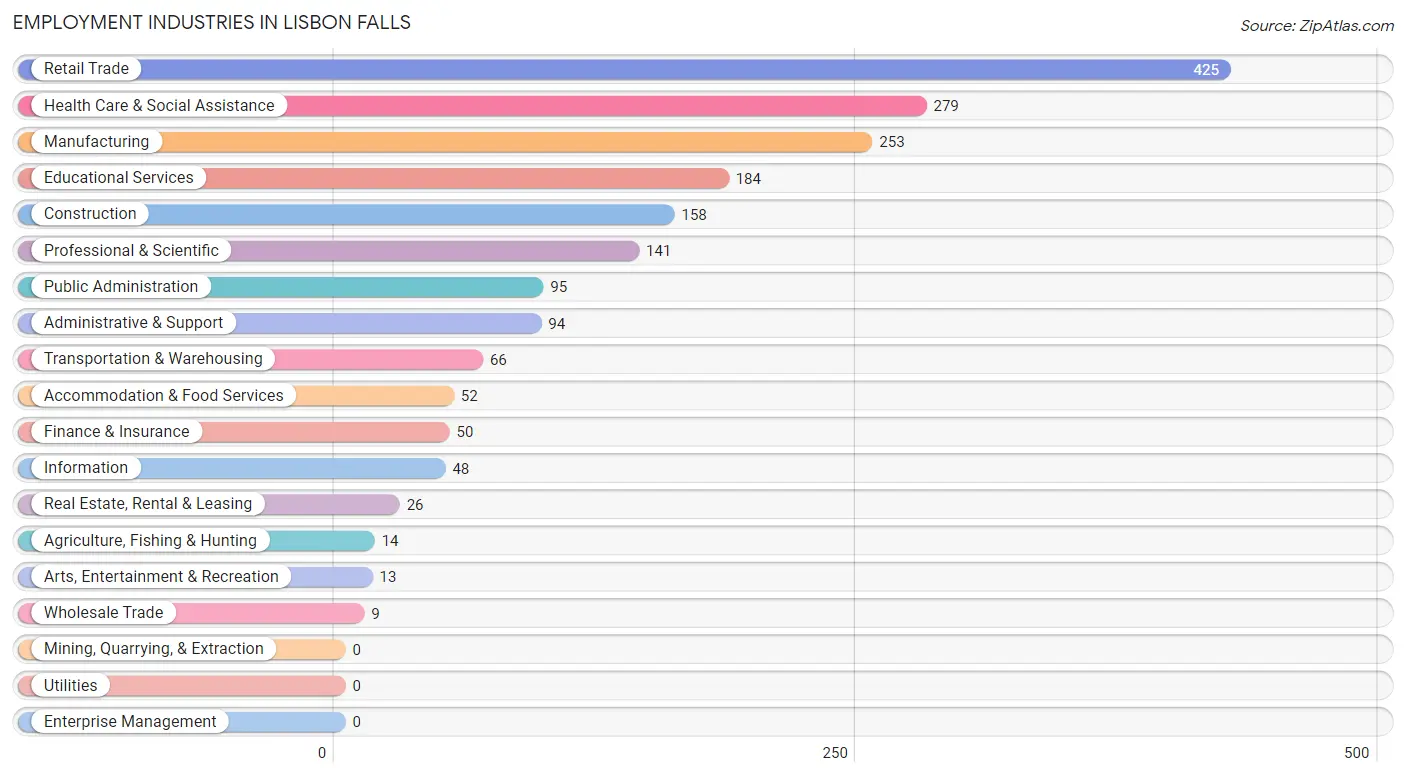
Task: Select the Health Care & Social Assistance label
Action: 159,105
